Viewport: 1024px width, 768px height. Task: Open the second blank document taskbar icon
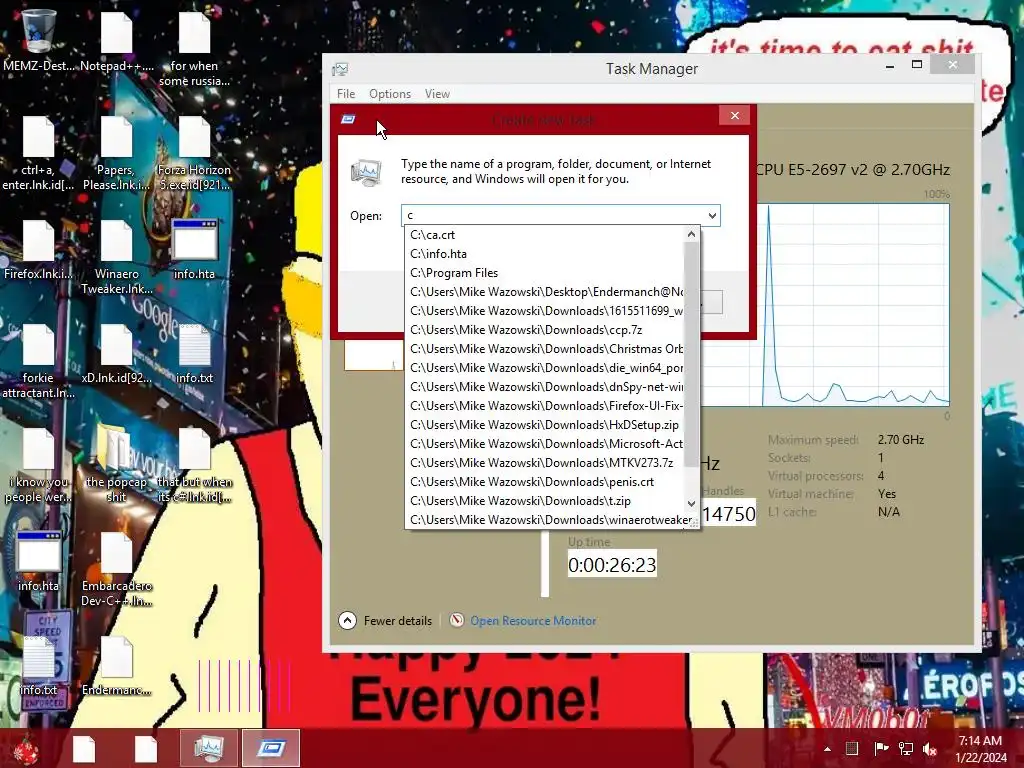(x=146, y=748)
